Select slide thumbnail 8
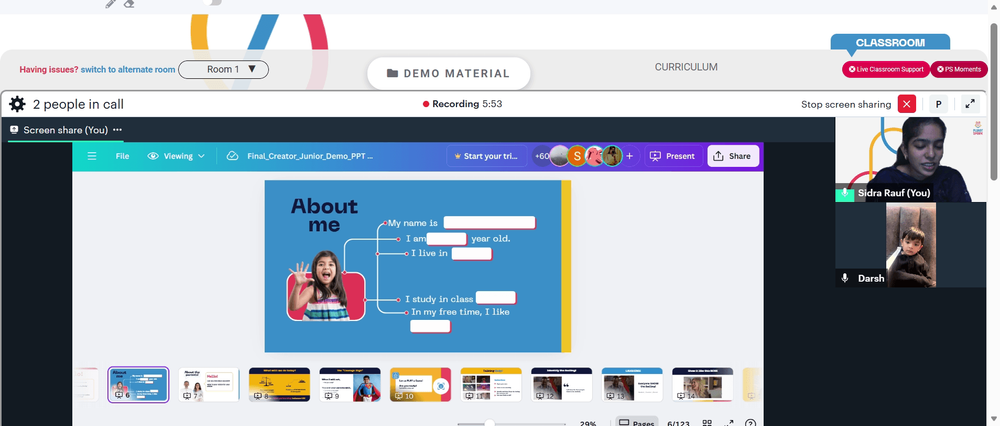Screen dimensions: 1000x426 click(279, 385)
